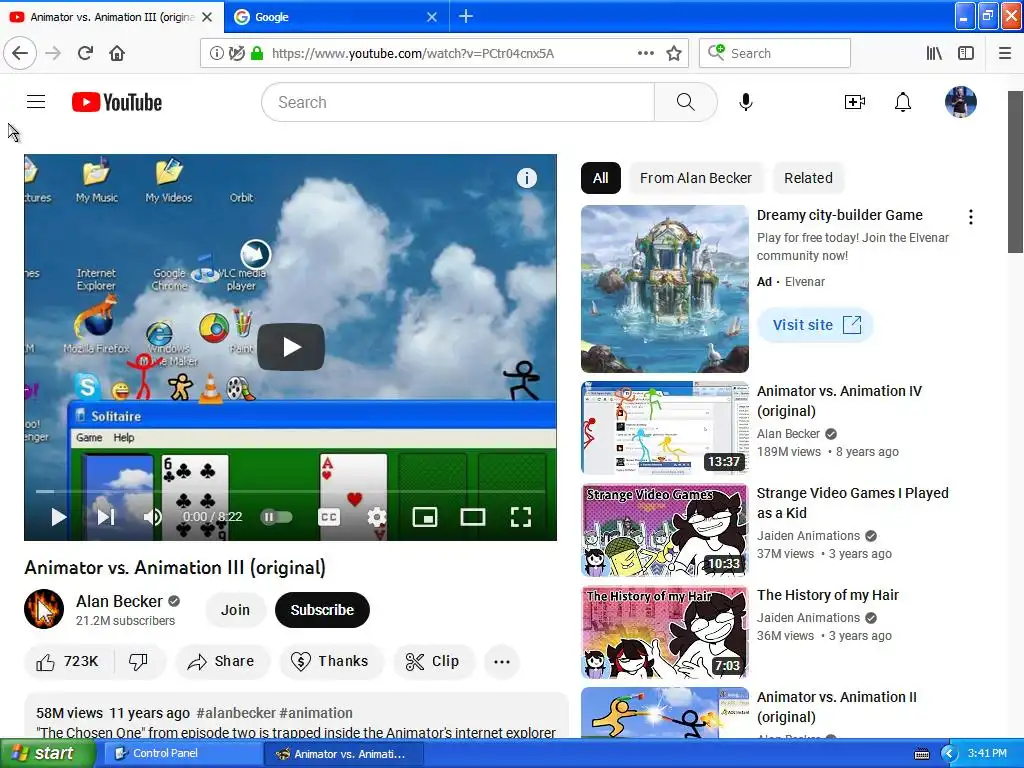Bookmark this page with the star
Screen dimensions: 1024x768
pyautogui.click(x=673, y=53)
